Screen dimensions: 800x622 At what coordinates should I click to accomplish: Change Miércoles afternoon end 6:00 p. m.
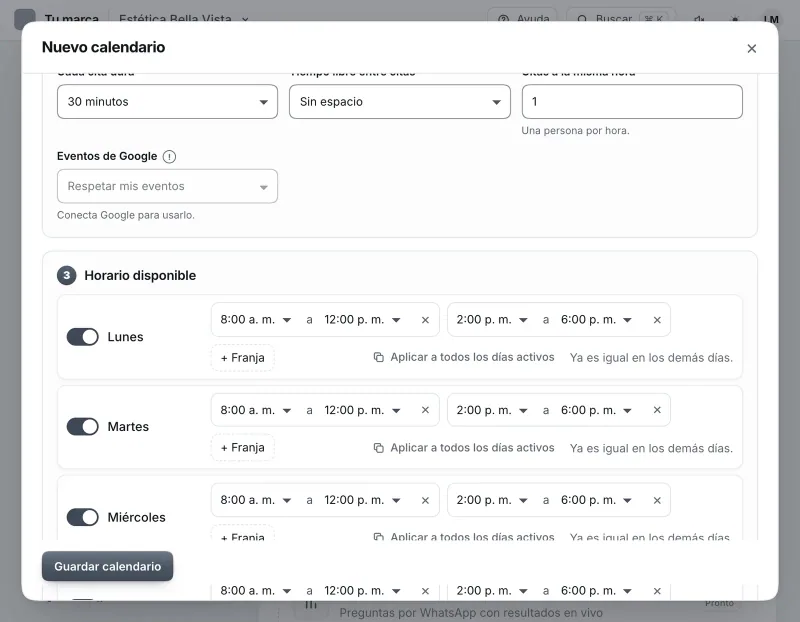click(596, 501)
